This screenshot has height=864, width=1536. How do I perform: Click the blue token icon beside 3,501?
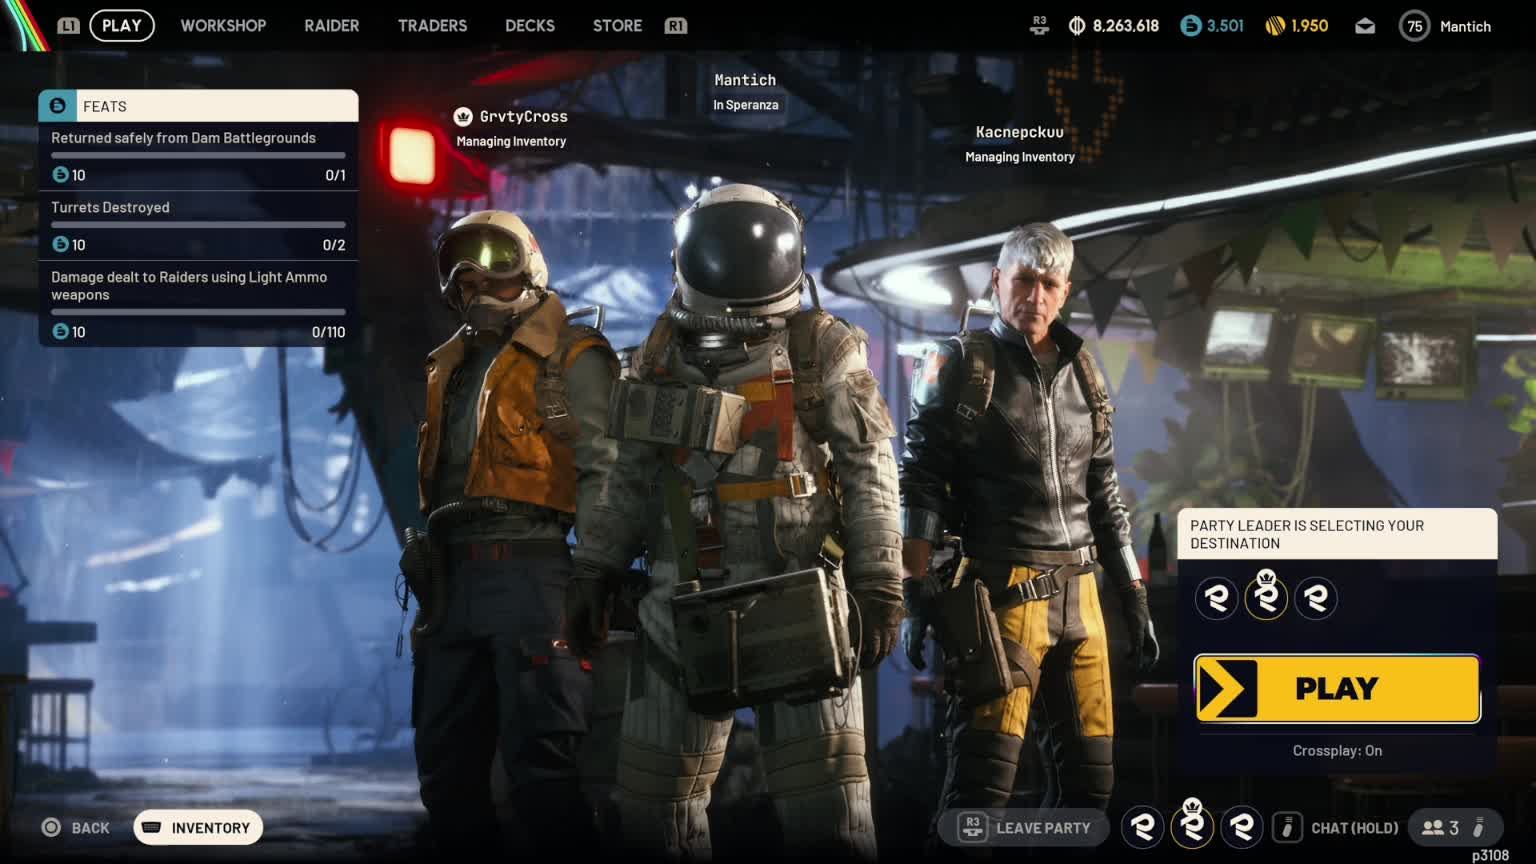click(1190, 26)
